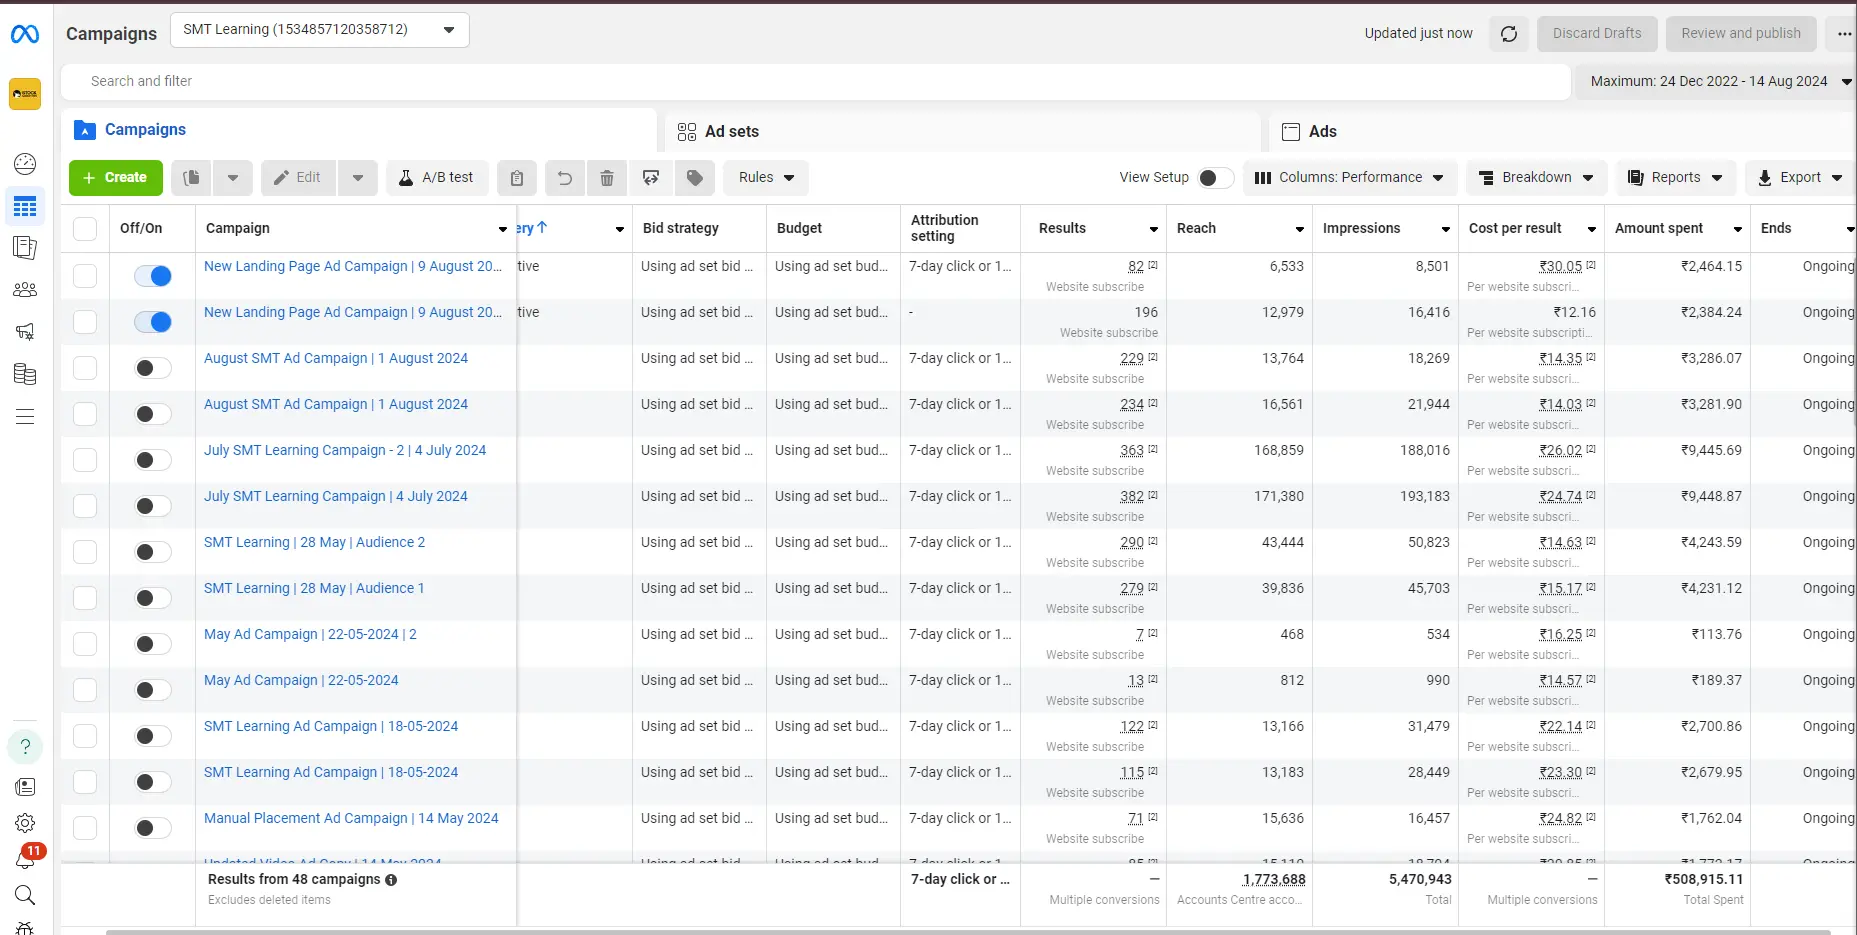The image size is (1857, 935).
Task: Tick the select-all campaigns header checkbox
Action: (85, 229)
